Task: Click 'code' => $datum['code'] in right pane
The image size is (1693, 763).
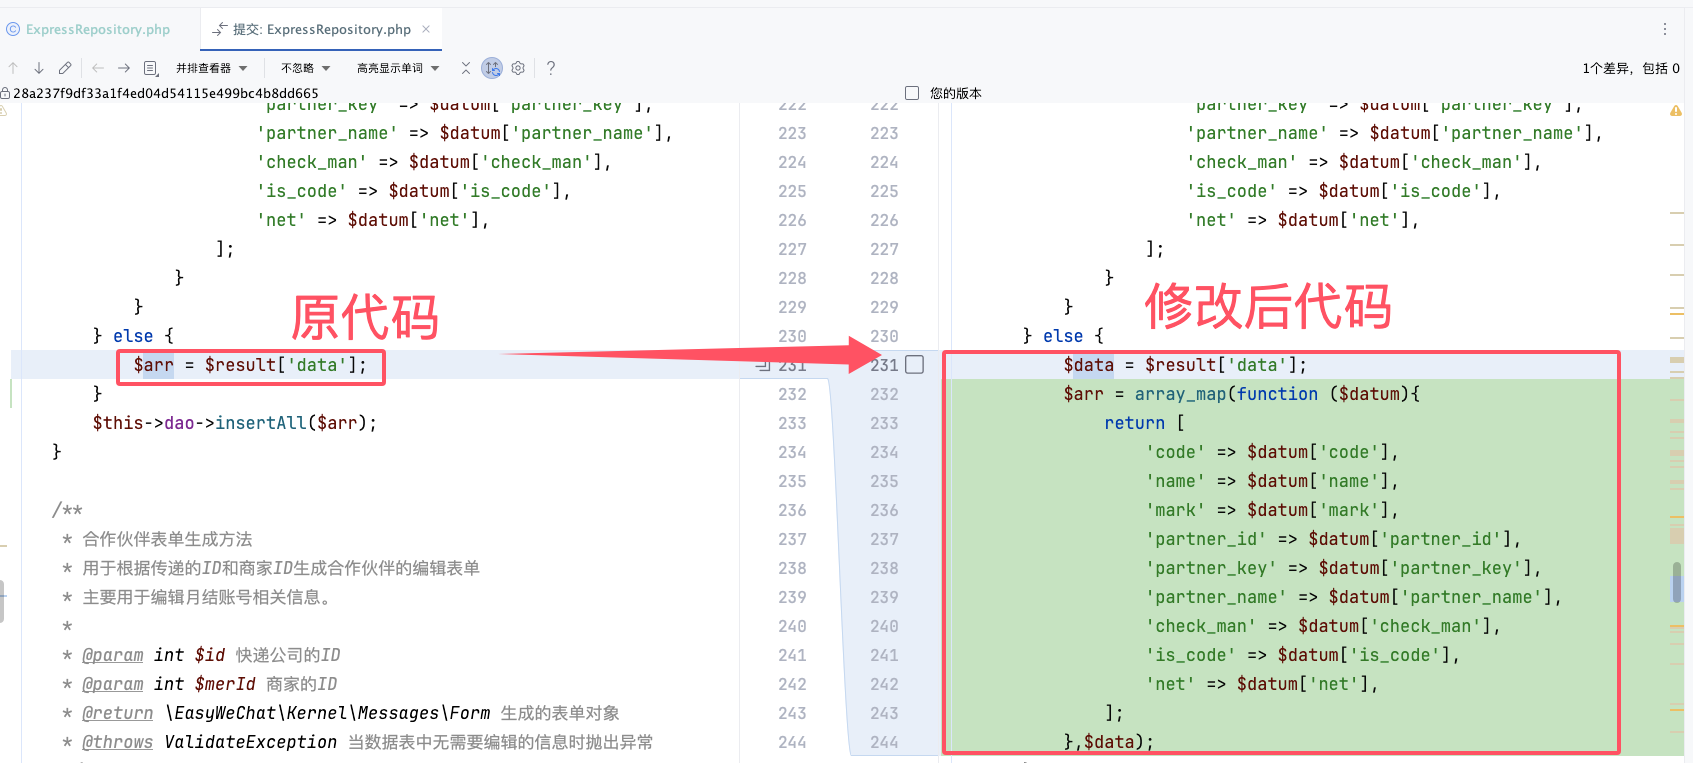Action: pos(1272,452)
